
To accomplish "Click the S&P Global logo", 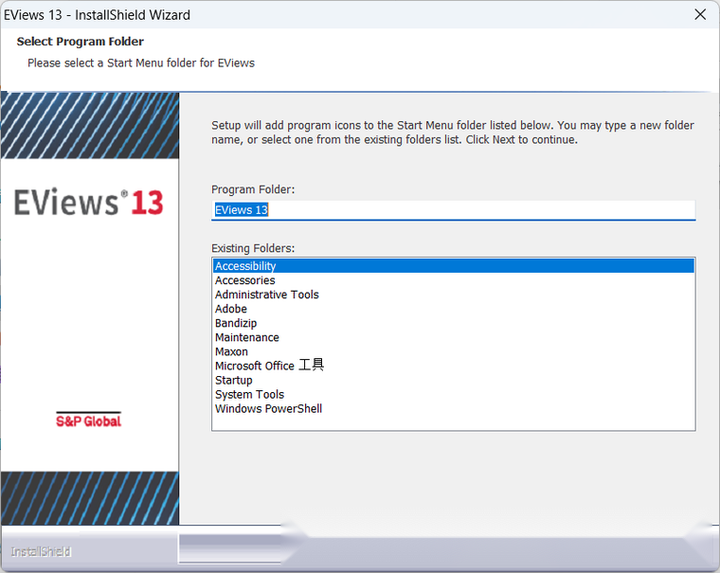I will pos(88,420).
